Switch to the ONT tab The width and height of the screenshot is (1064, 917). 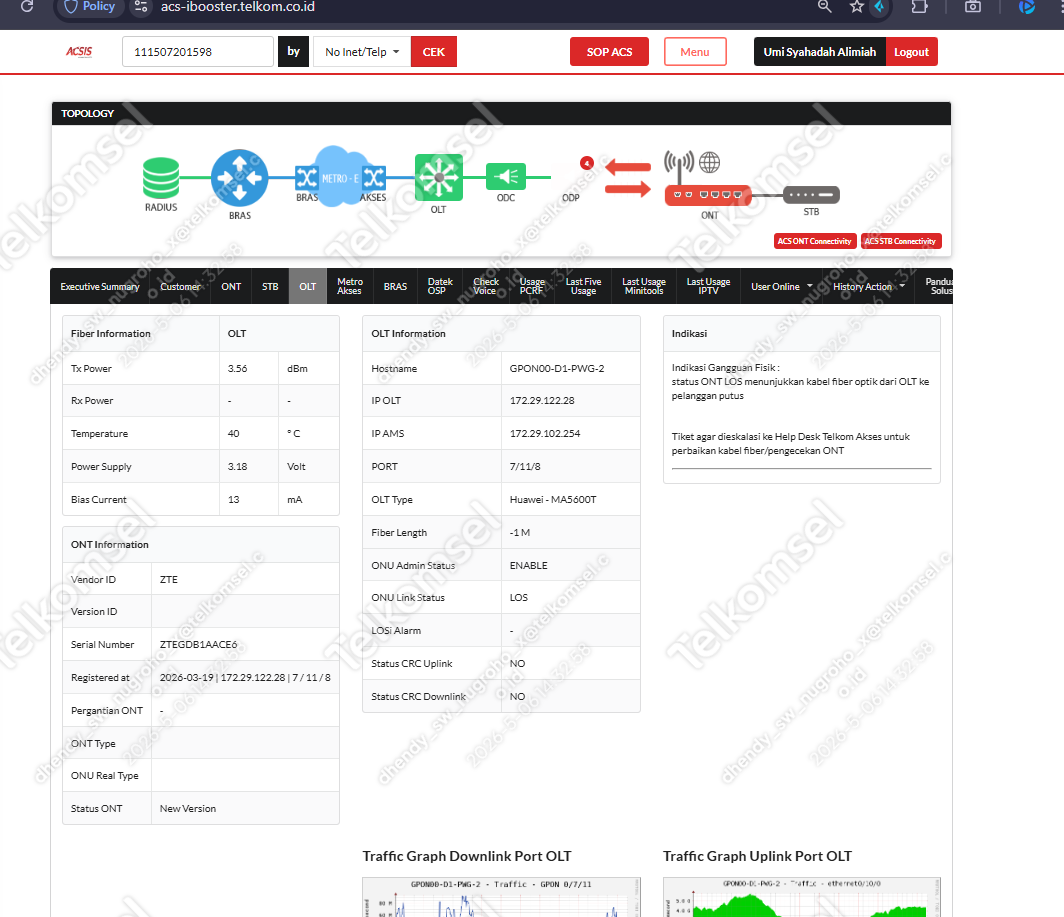pyautogui.click(x=231, y=286)
